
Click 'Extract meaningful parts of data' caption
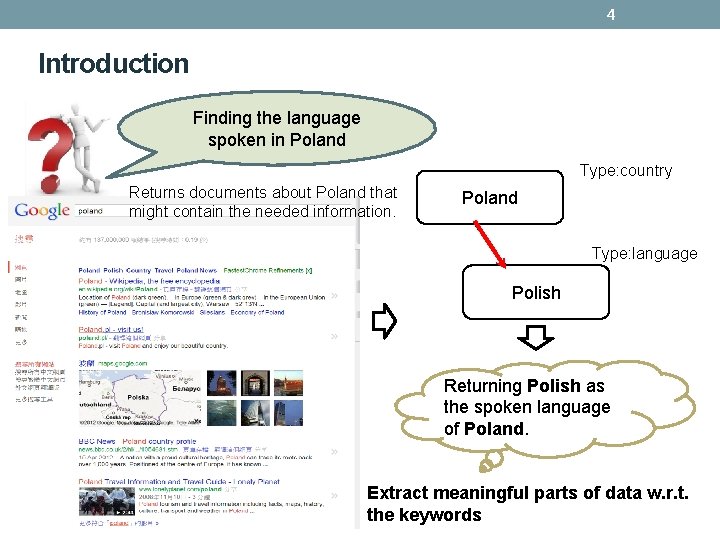coord(527,504)
